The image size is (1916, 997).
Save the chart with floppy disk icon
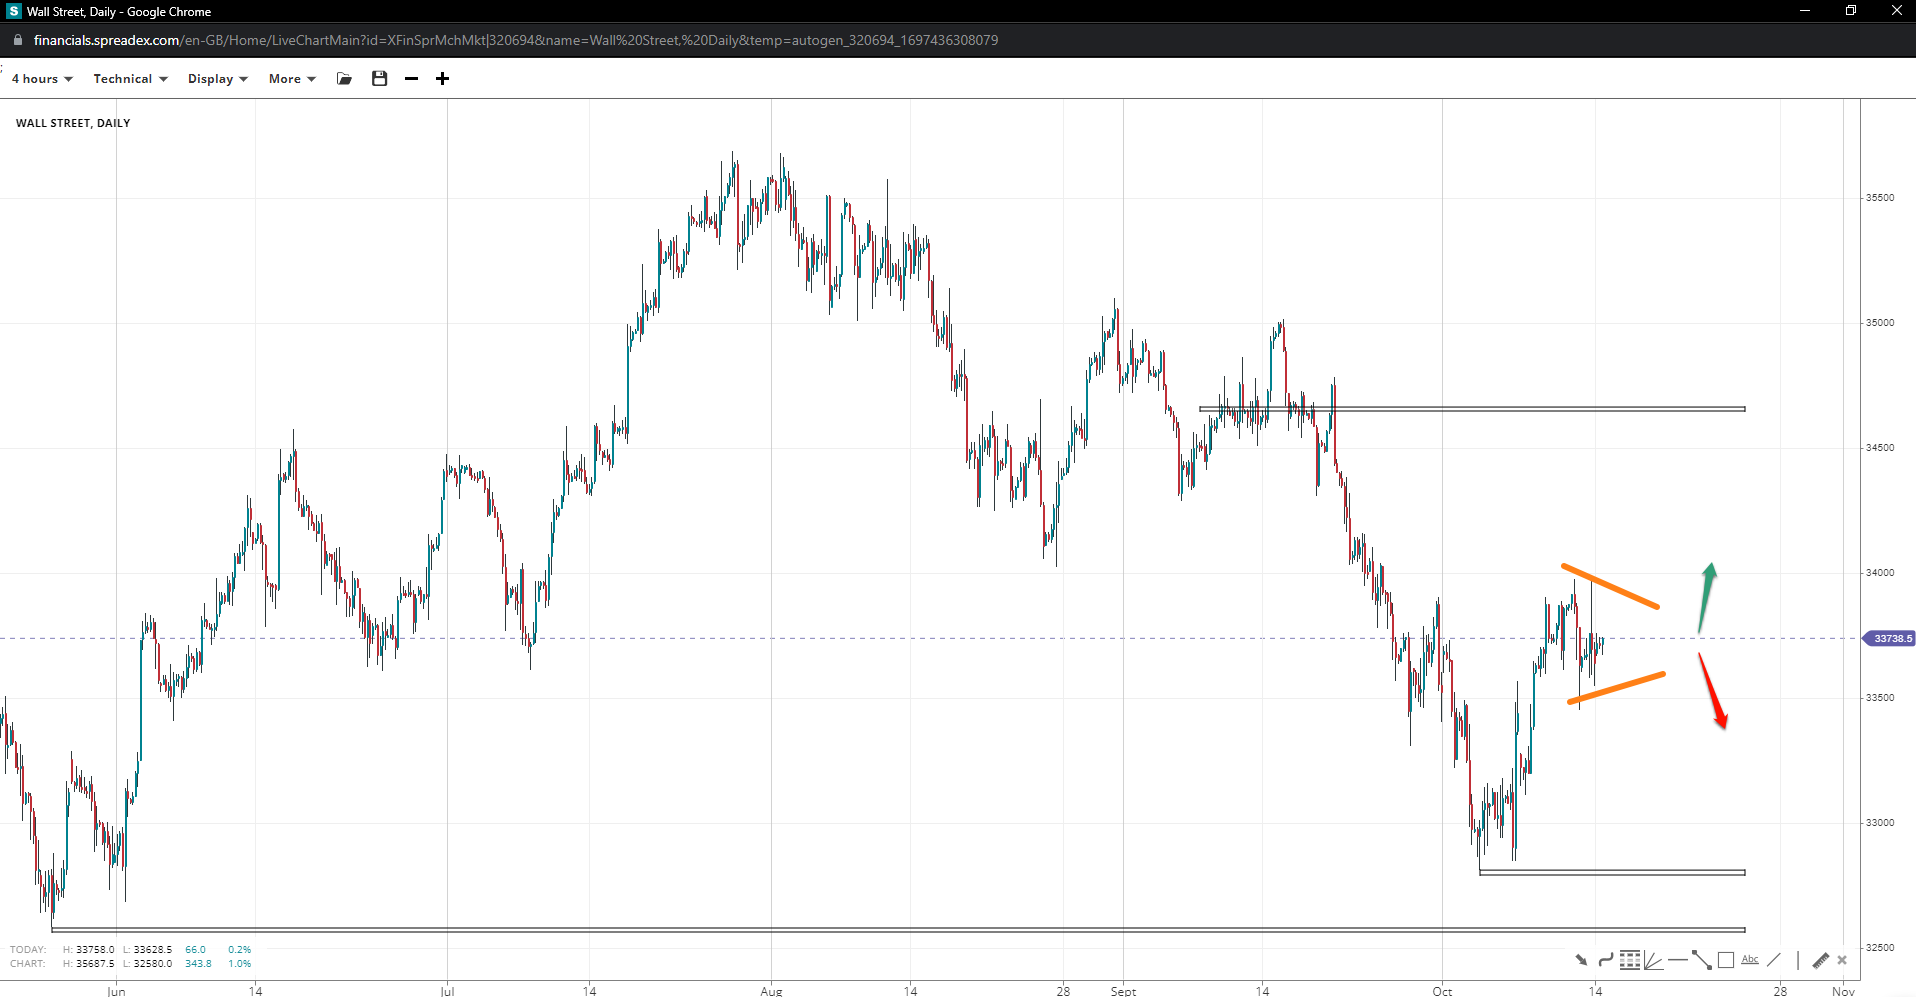[379, 79]
